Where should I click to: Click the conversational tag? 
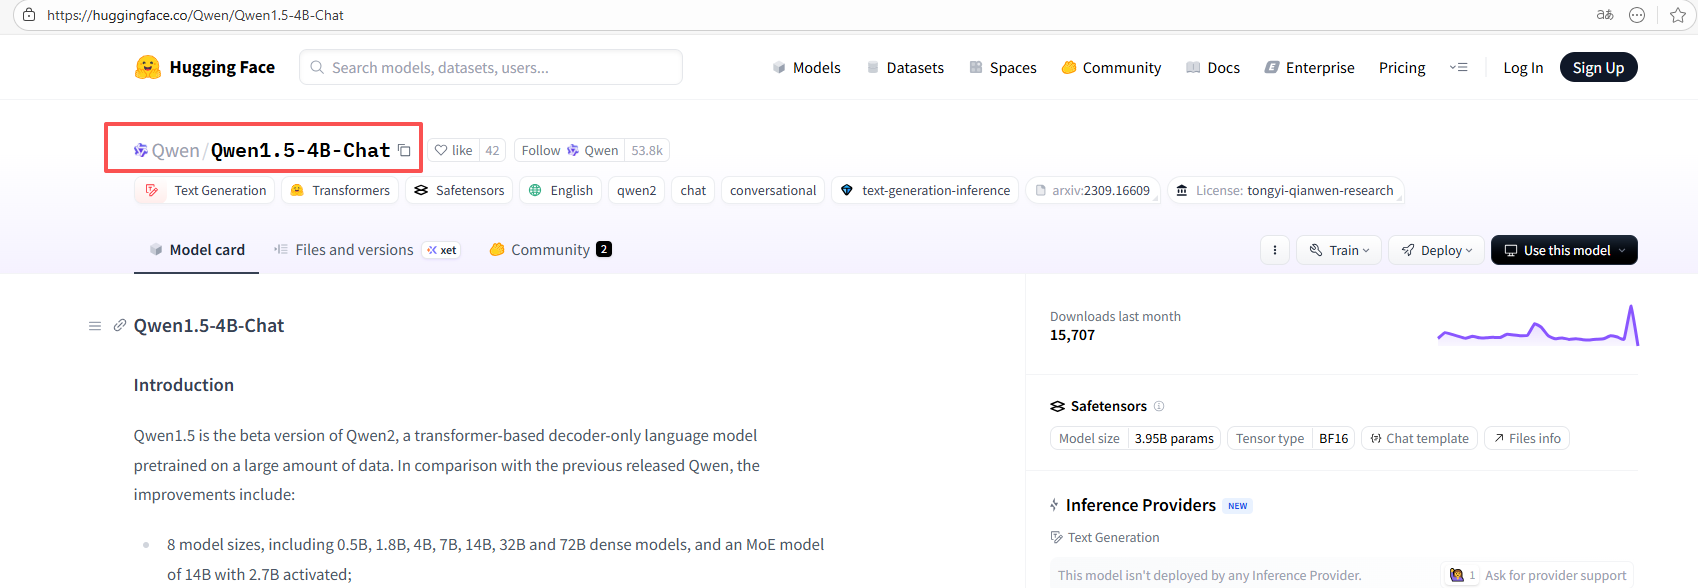(x=773, y=191)
